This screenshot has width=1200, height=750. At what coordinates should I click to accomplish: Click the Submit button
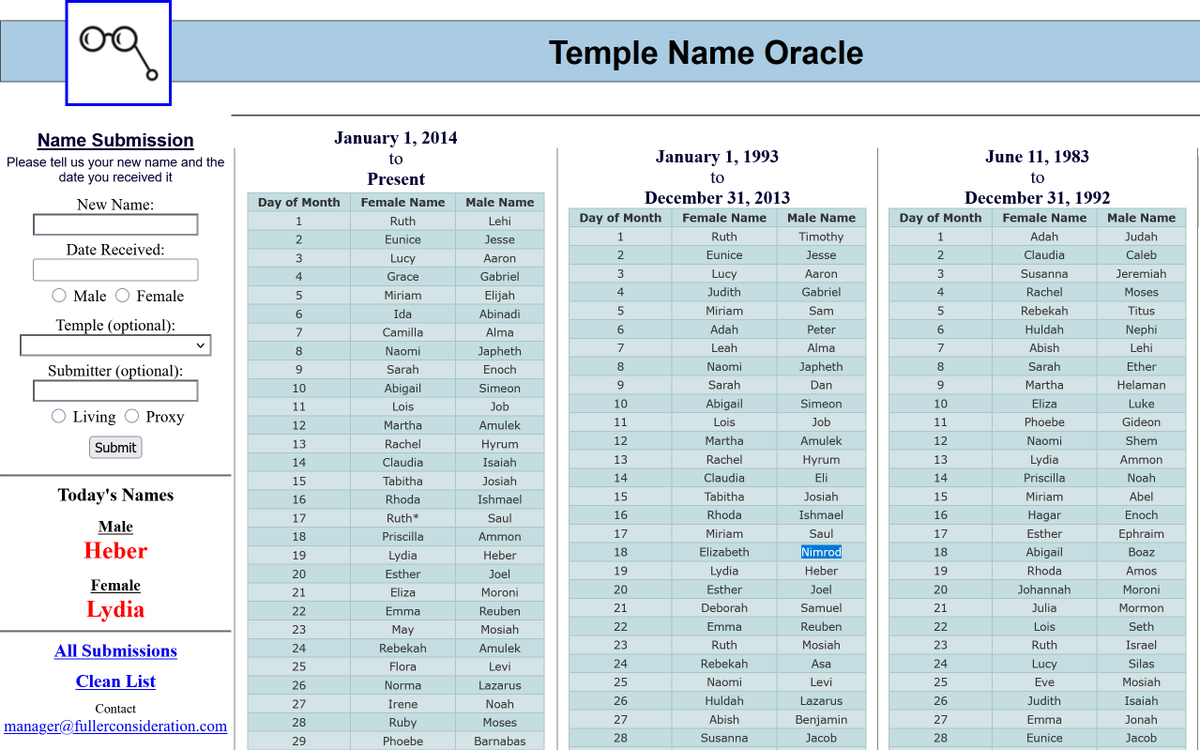coord(116,447)
